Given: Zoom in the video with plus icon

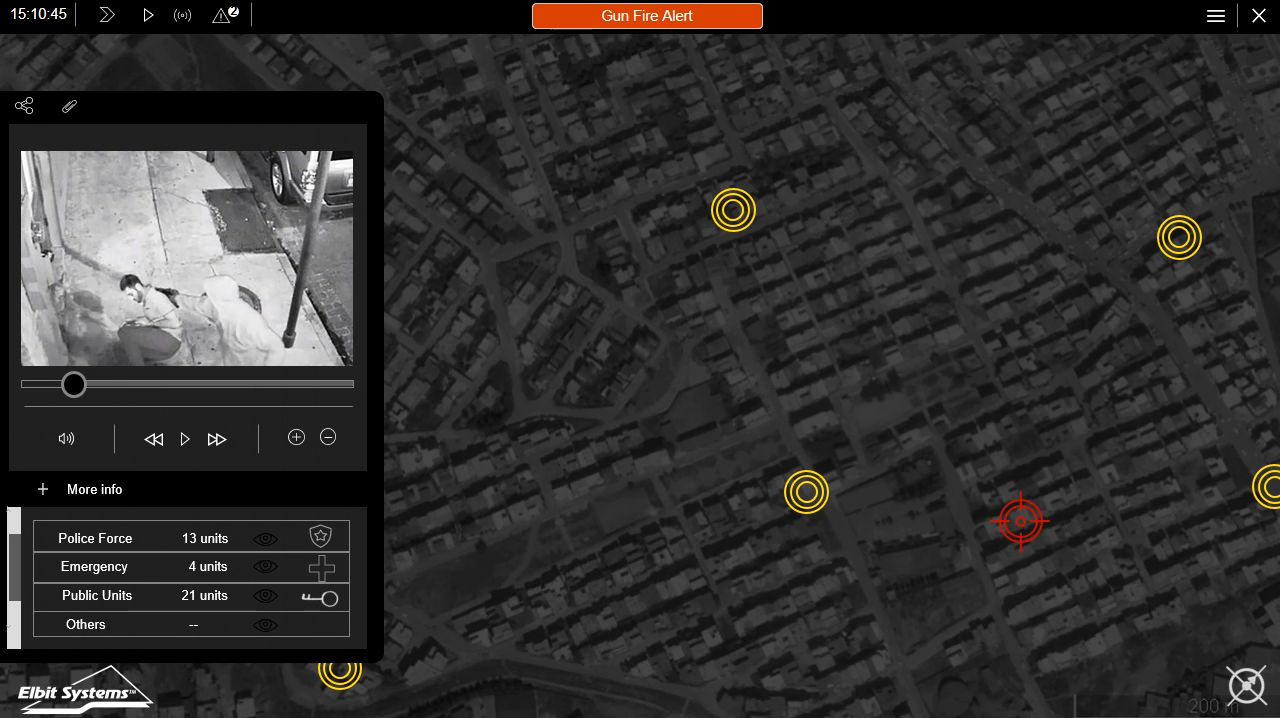Looking at the screenshot, I should [x=296, y=437].
